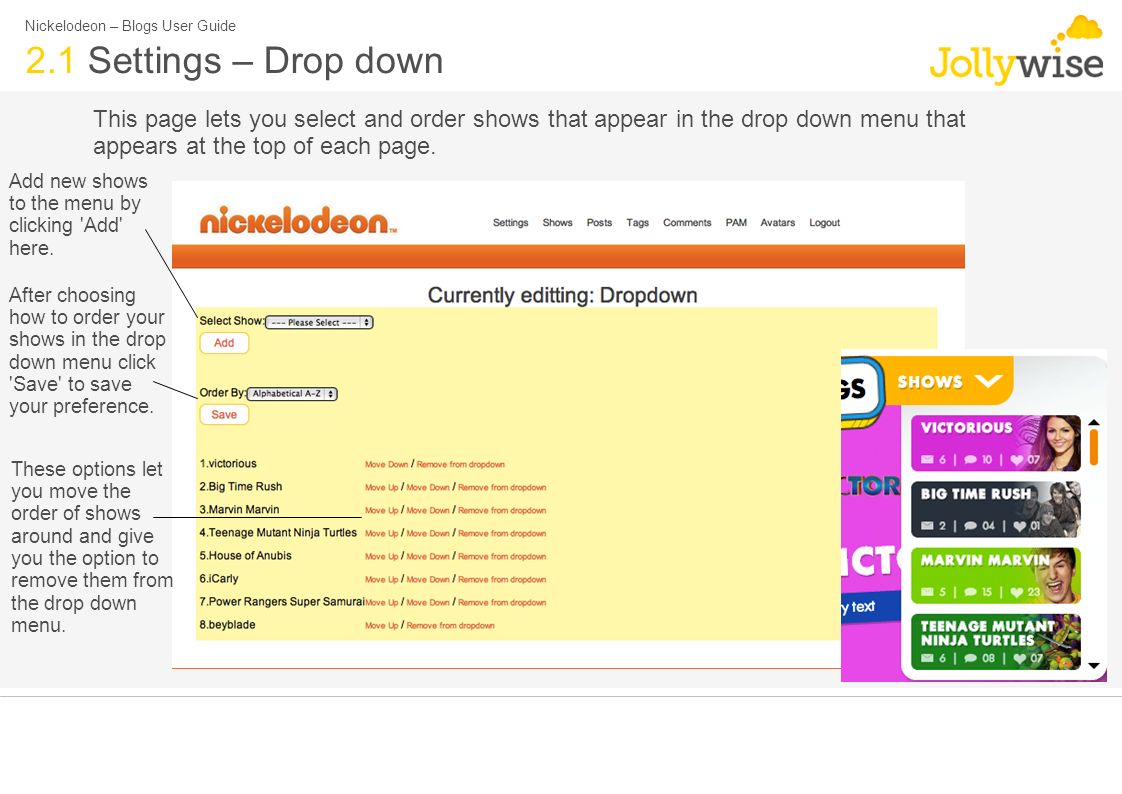Remove iCarly from dropdown

click(502, 579)
